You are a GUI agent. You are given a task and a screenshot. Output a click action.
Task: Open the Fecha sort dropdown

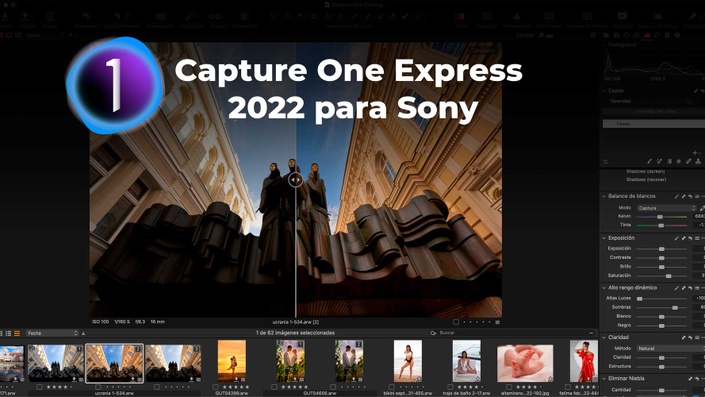pos(52,333)
